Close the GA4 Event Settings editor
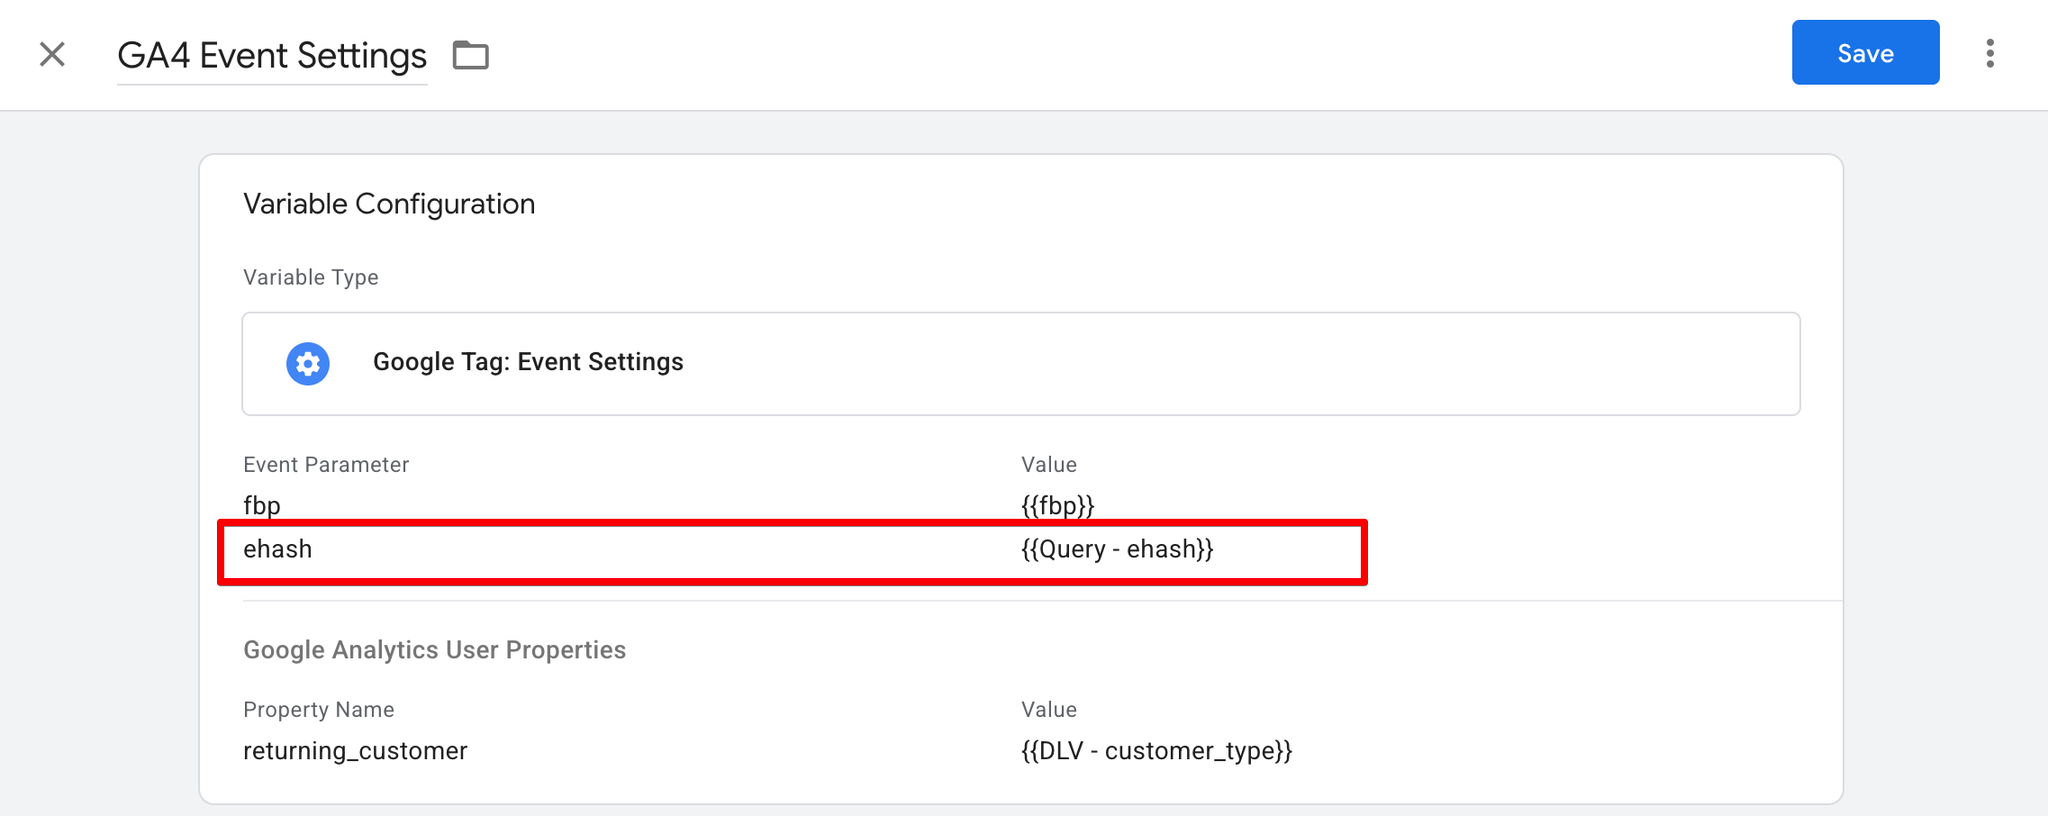Image resolution: width=2048 pixels, height=816 pixels. (x=52, y=54)
